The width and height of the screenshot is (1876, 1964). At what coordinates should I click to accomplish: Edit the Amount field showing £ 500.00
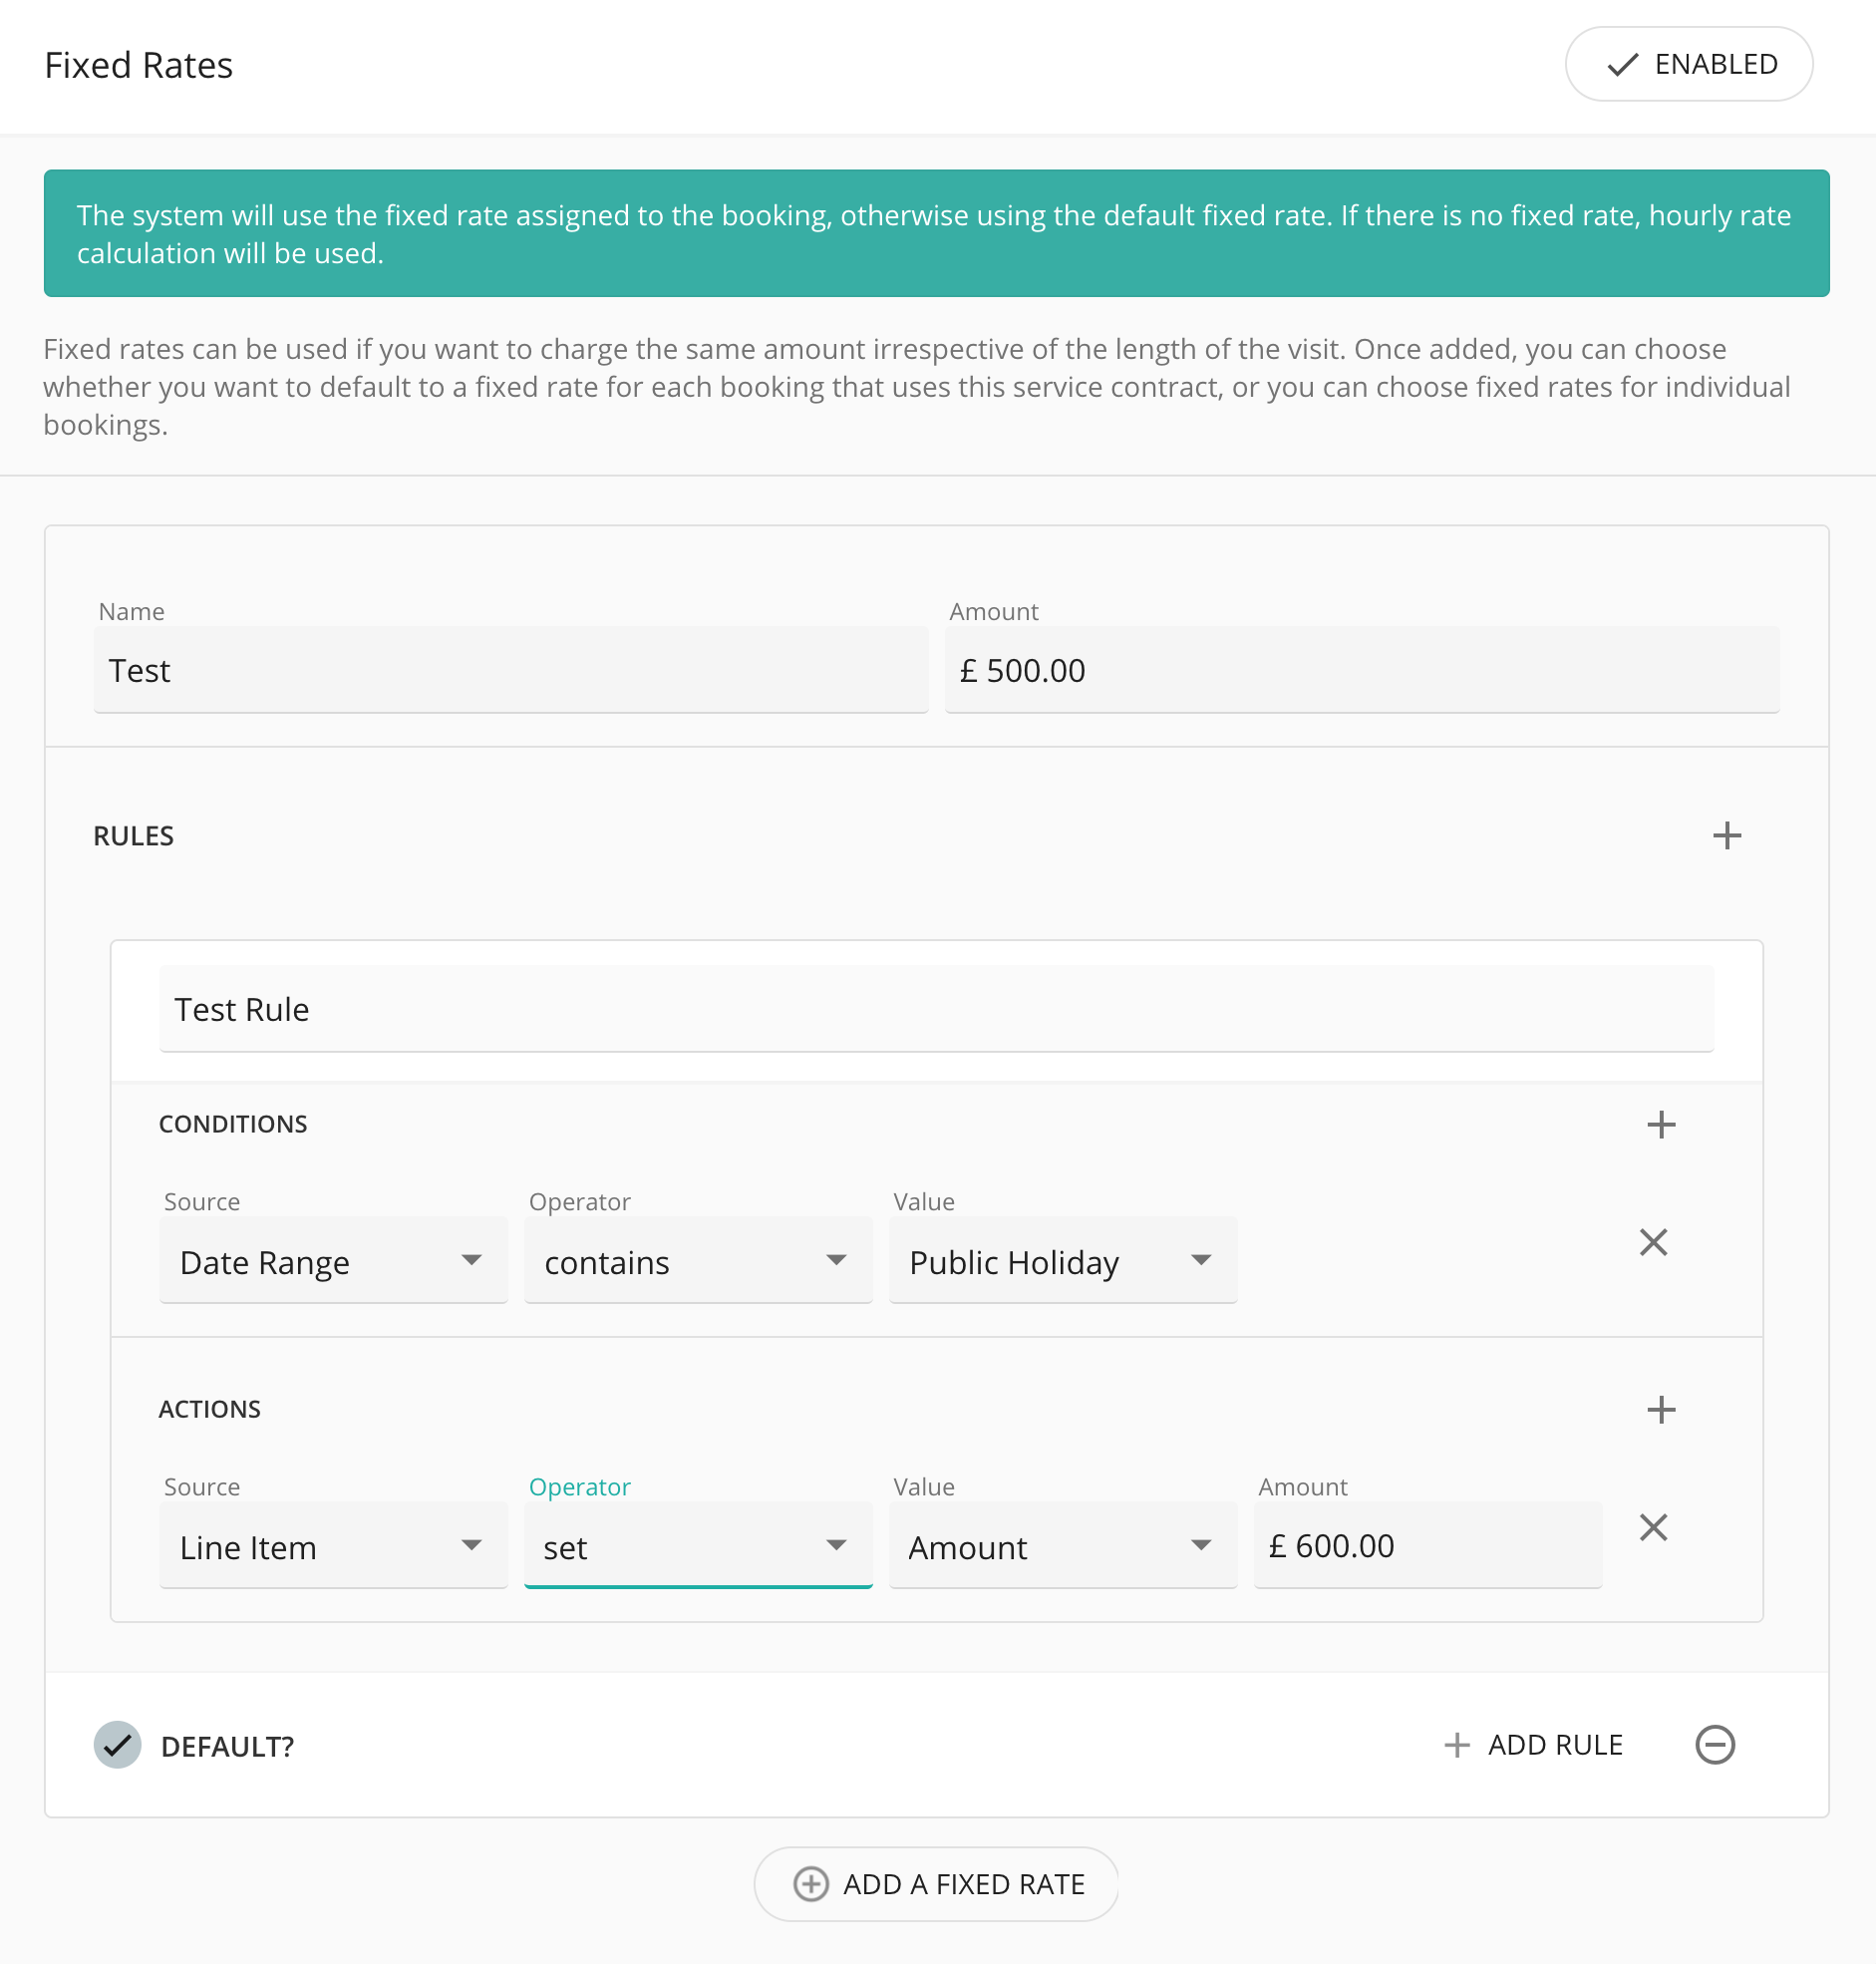click(1363, 670)
